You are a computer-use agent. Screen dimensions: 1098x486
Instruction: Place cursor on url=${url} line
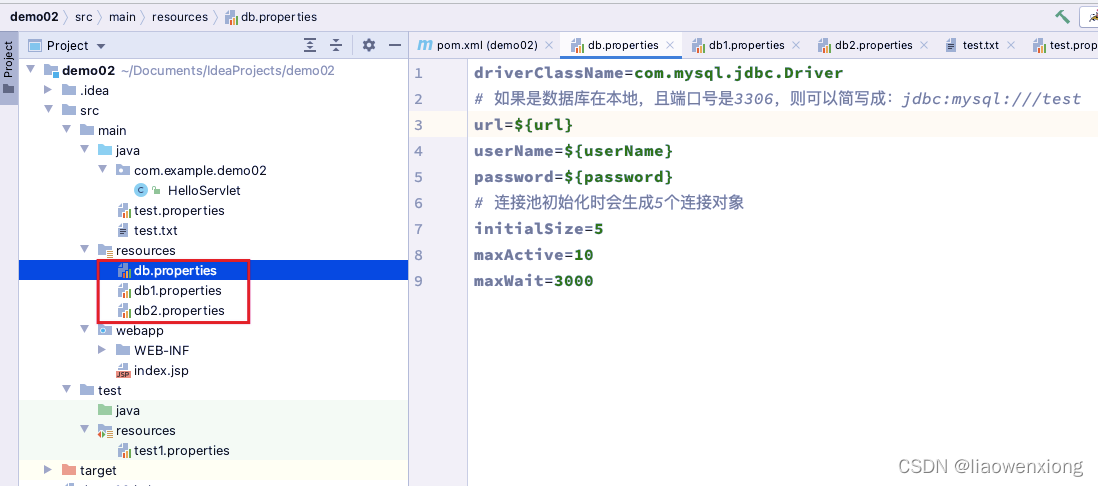pyautogui.click(x=524, y=125)
